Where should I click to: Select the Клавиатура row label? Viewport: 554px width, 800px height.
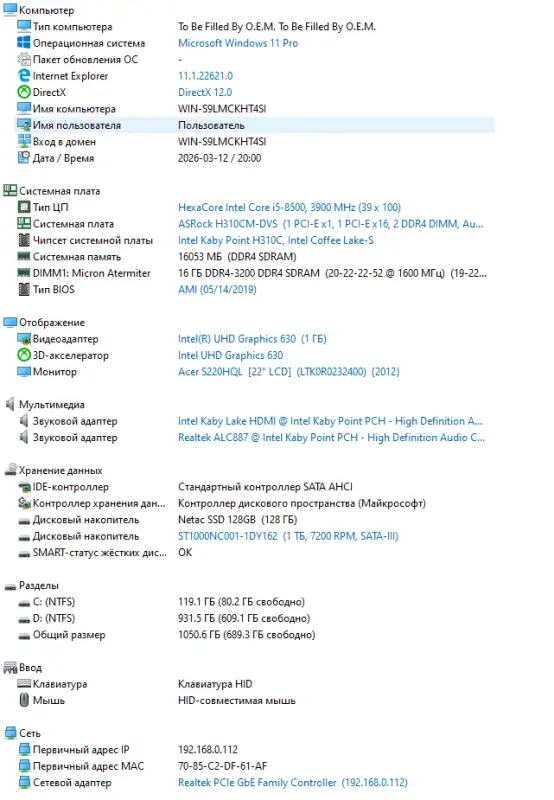pos(60,684)
